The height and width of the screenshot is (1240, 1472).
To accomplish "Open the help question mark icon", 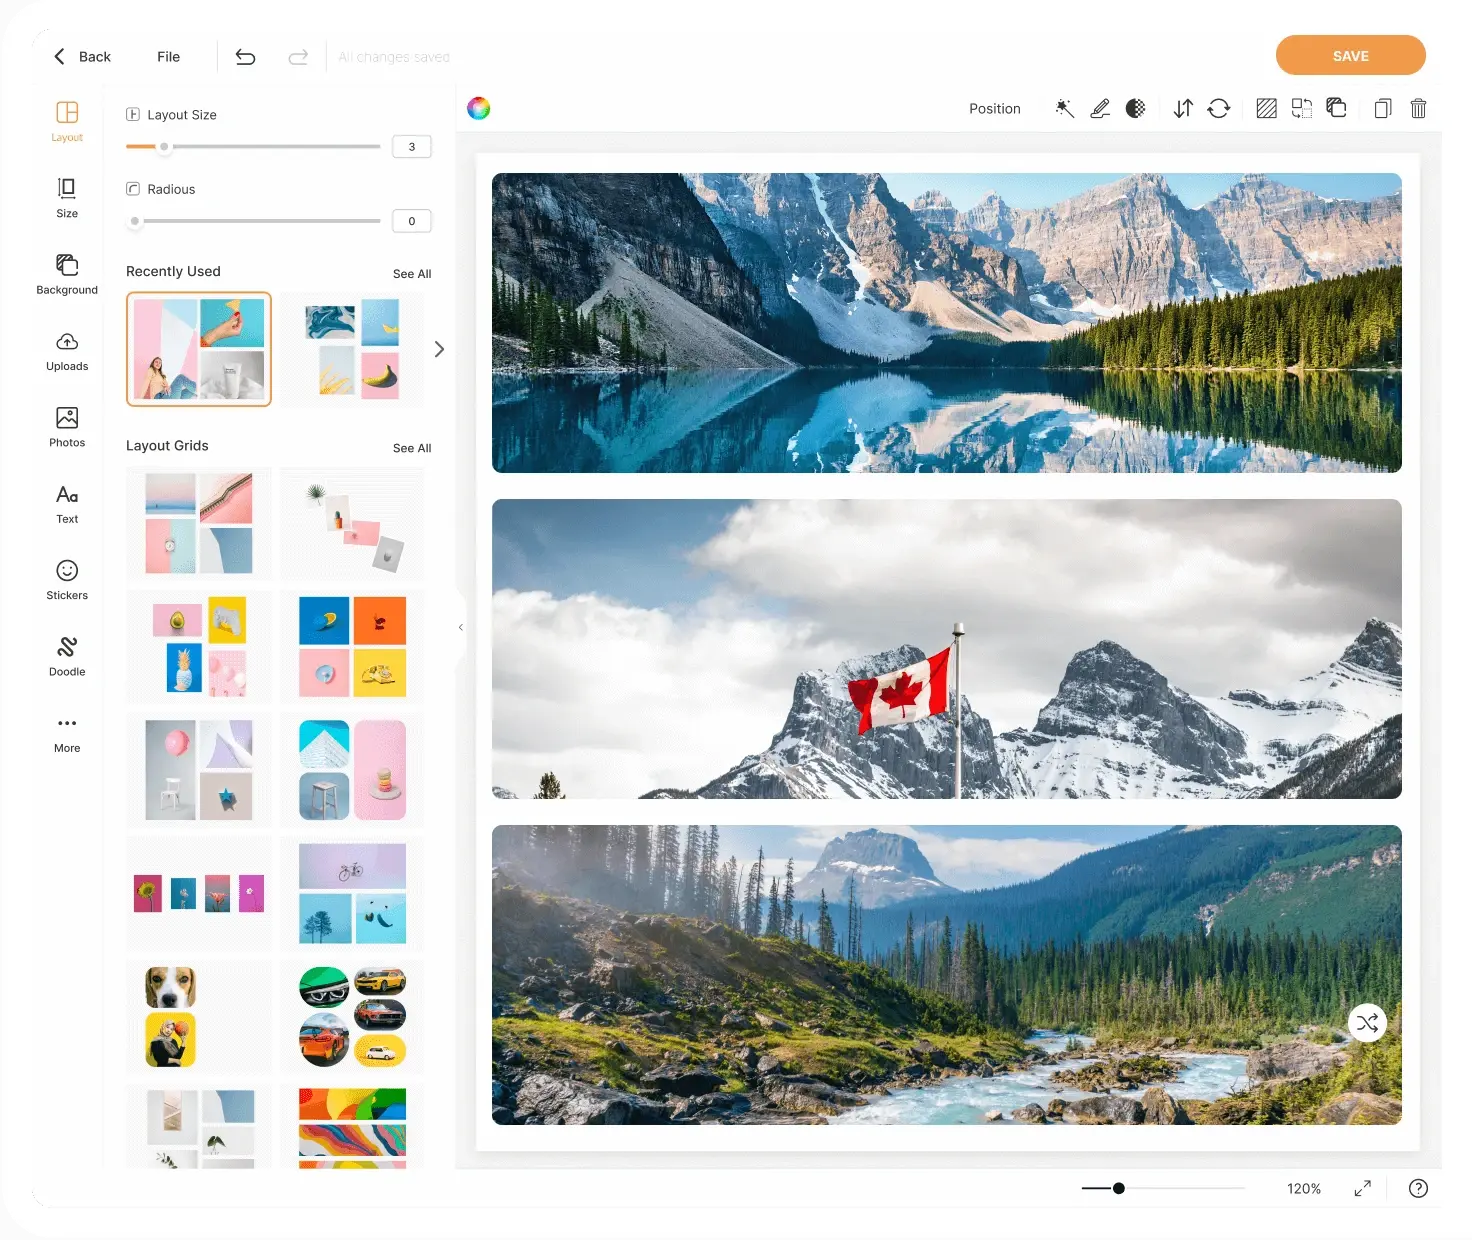I will point(1418,1188).
